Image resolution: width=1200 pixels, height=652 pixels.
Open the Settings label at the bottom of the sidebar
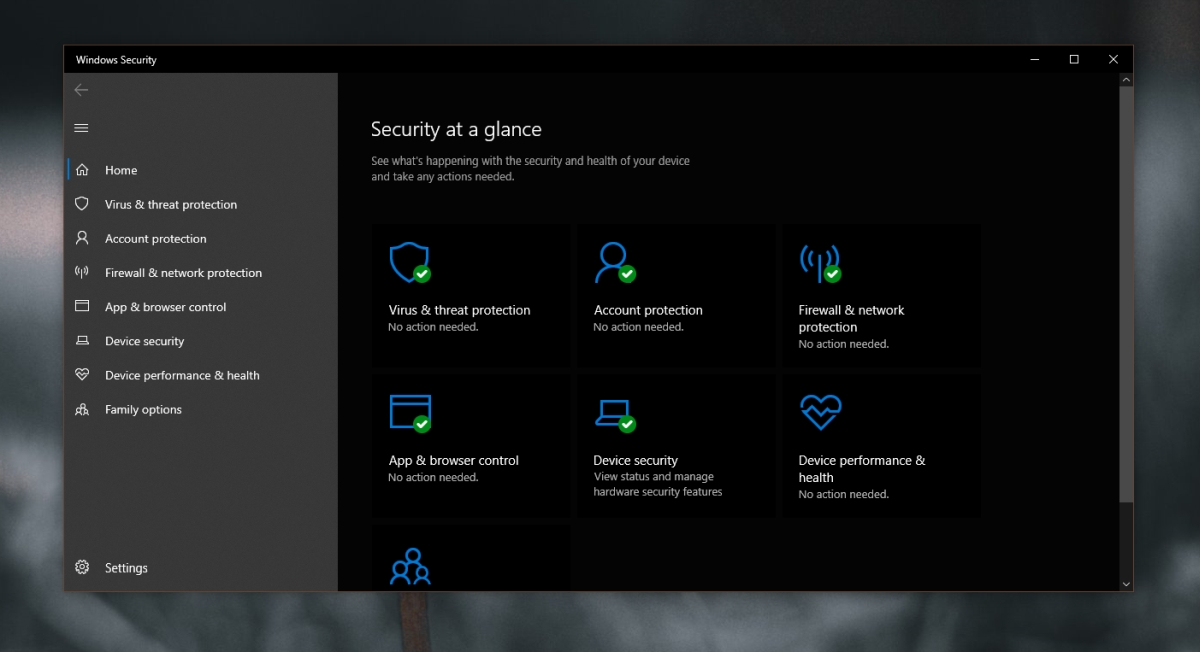126,568
